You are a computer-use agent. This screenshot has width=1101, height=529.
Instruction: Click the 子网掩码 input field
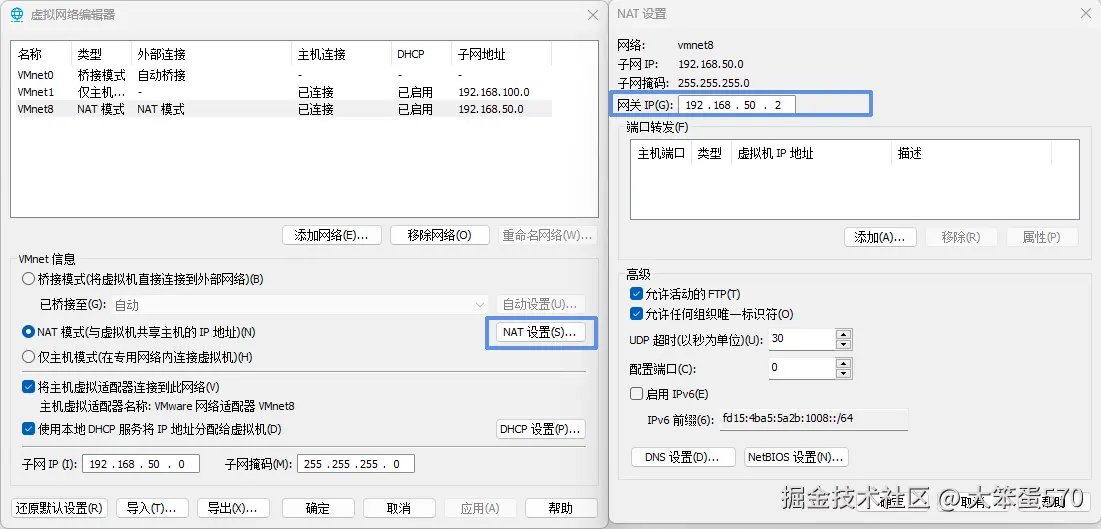pos(356,464)
